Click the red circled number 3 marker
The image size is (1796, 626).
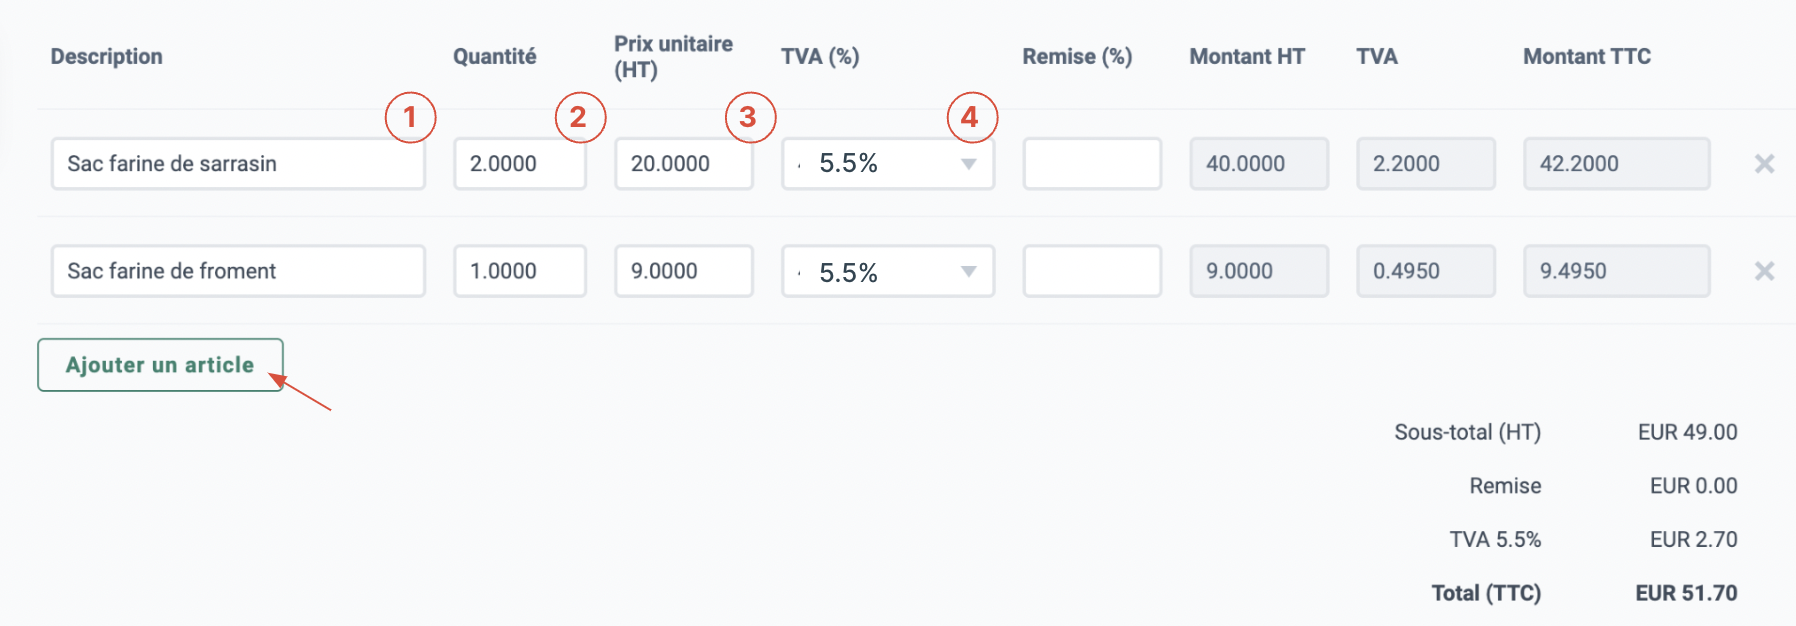(750, 117)
